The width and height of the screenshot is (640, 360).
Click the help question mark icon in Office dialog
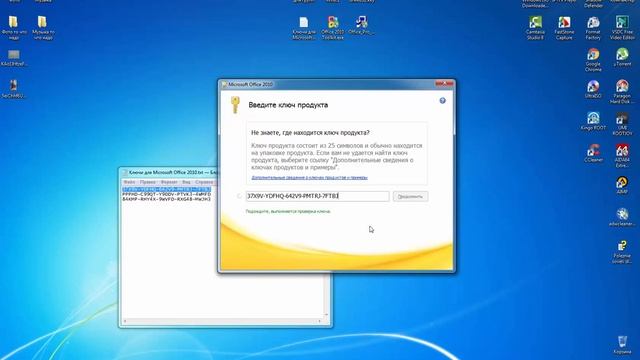click(442, 100)
